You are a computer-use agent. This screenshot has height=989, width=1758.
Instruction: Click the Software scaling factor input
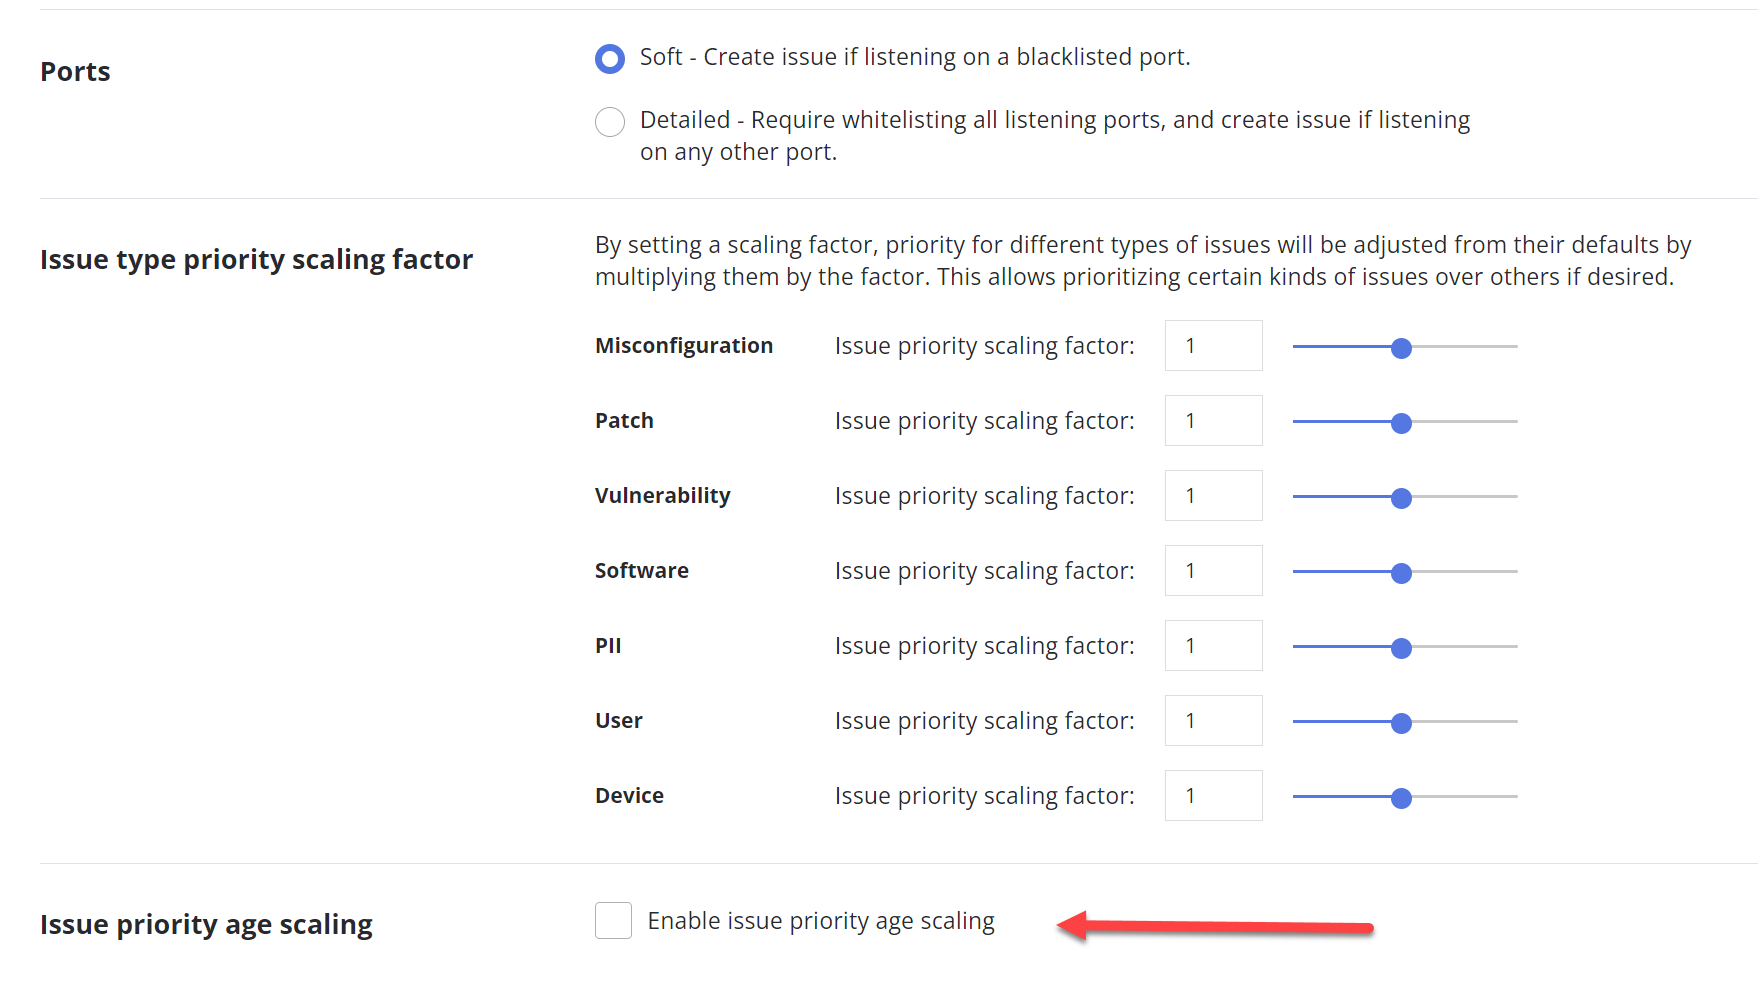[x=1213, y=571]
